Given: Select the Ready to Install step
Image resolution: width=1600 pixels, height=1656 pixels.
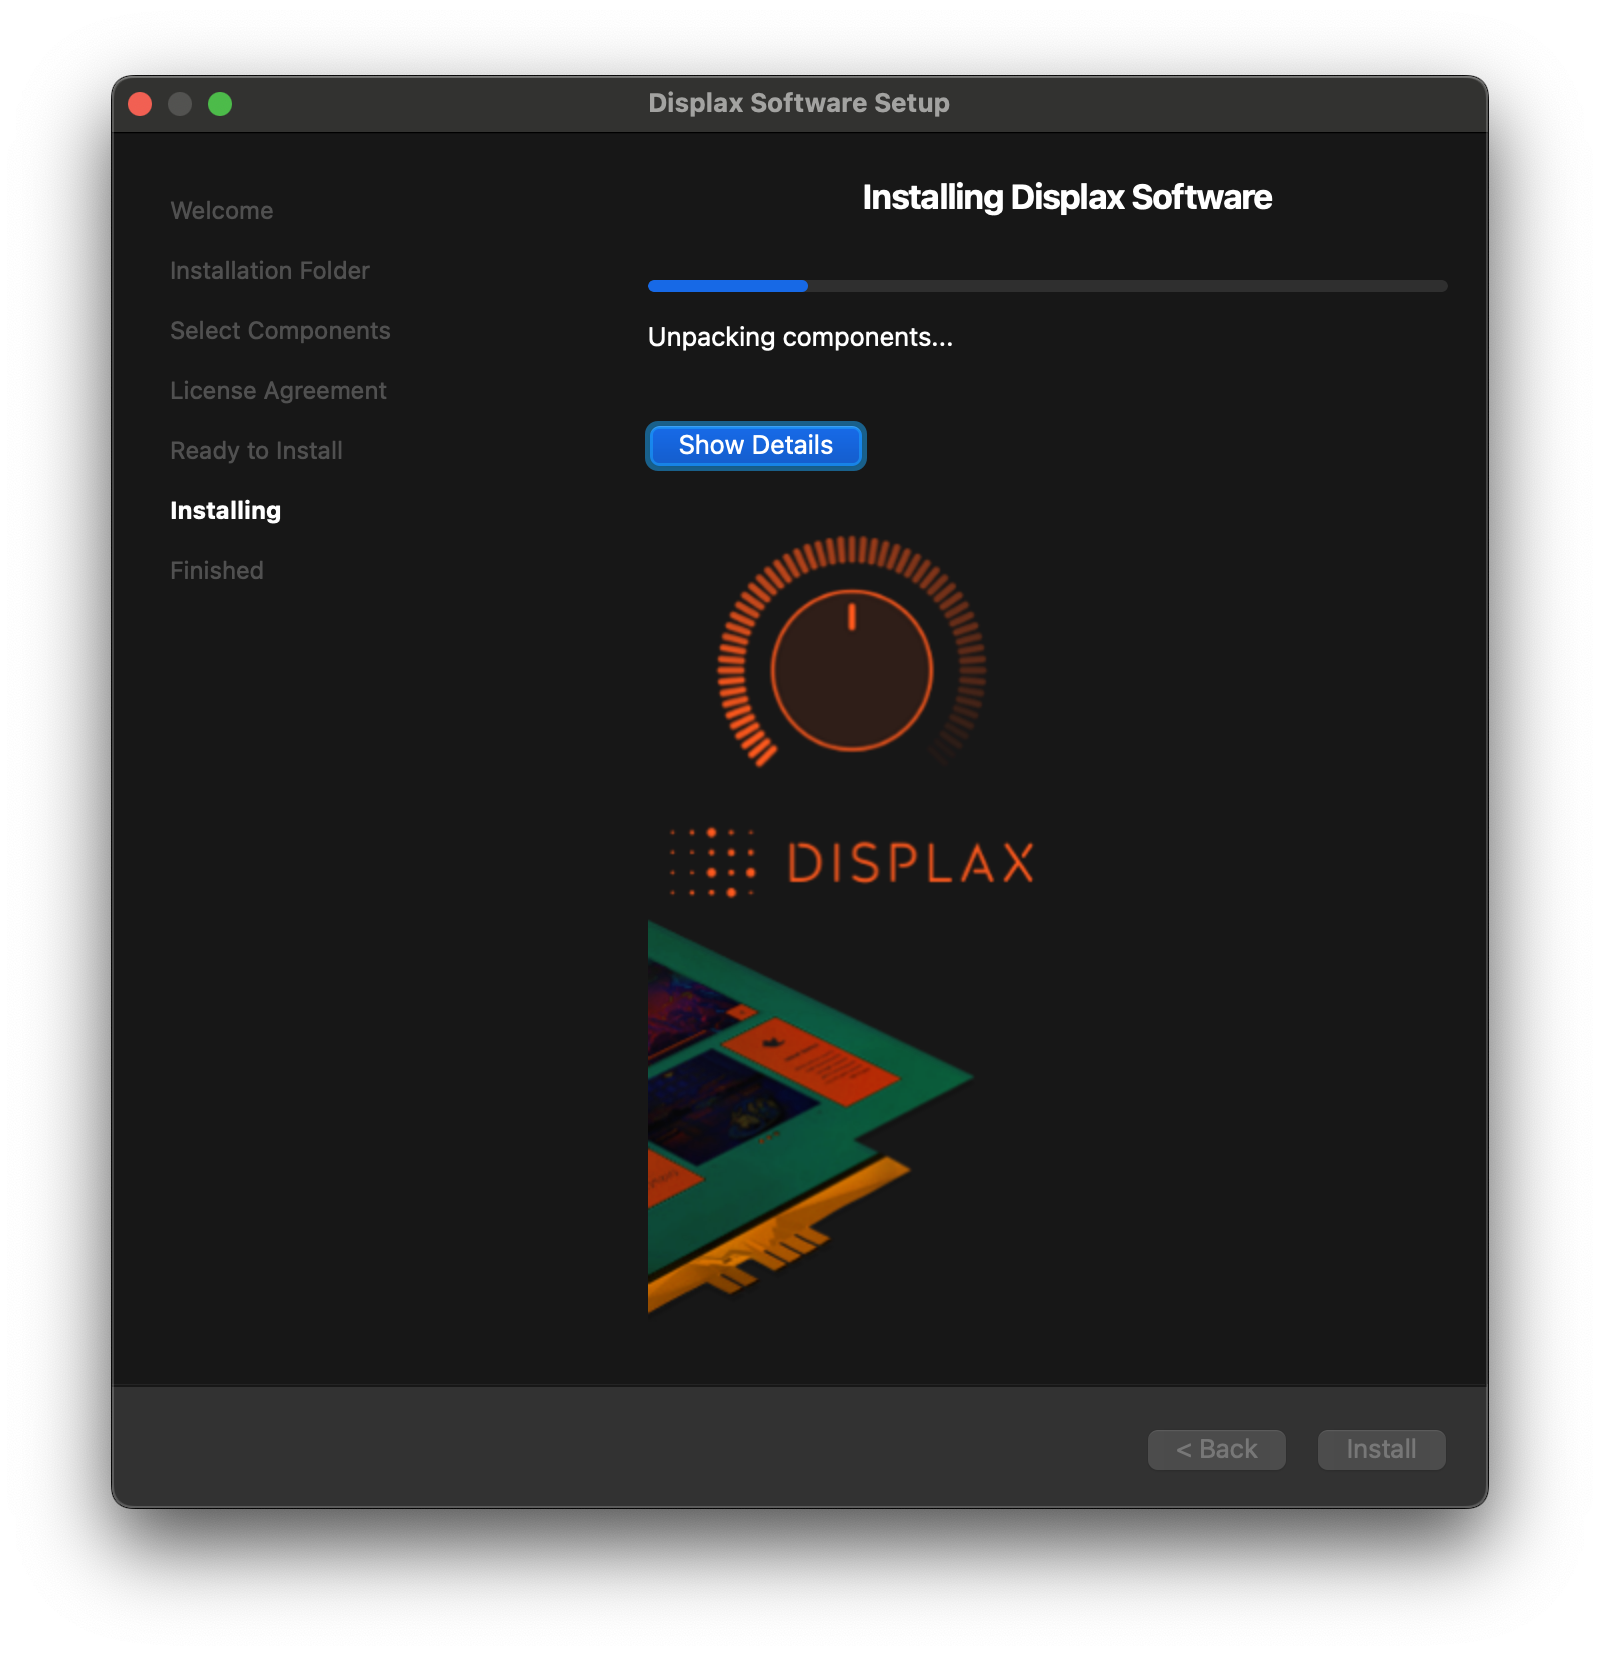Looking at the screenshot, I should 256,451.
